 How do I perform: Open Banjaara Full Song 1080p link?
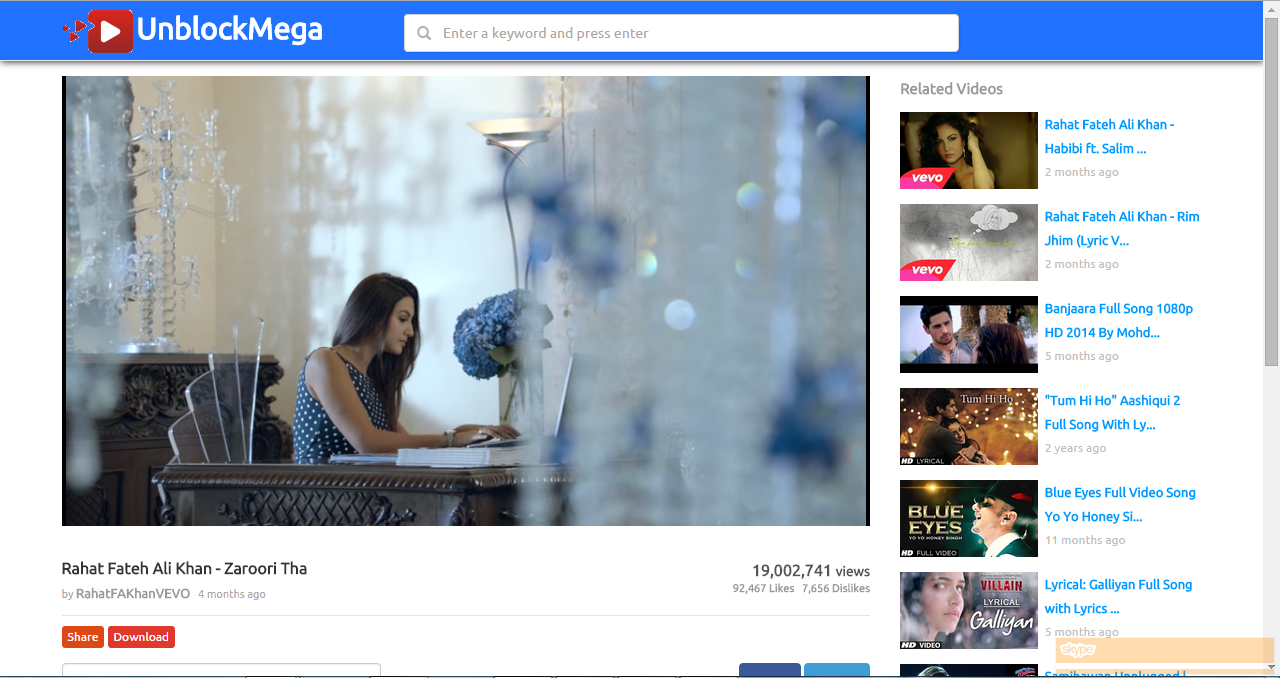[x=1119, y=320]
